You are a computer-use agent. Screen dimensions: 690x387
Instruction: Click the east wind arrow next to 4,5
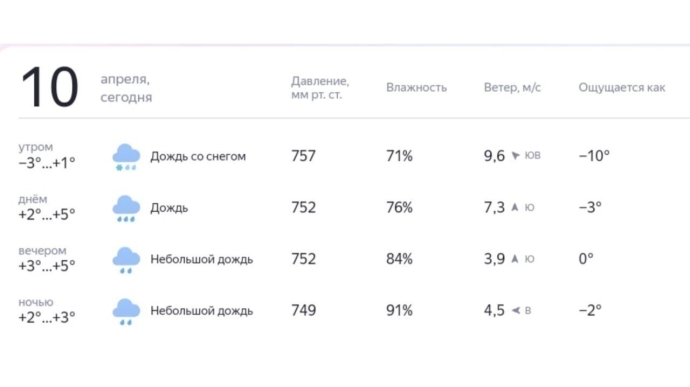pyautogui.click(x=516, y=310)
